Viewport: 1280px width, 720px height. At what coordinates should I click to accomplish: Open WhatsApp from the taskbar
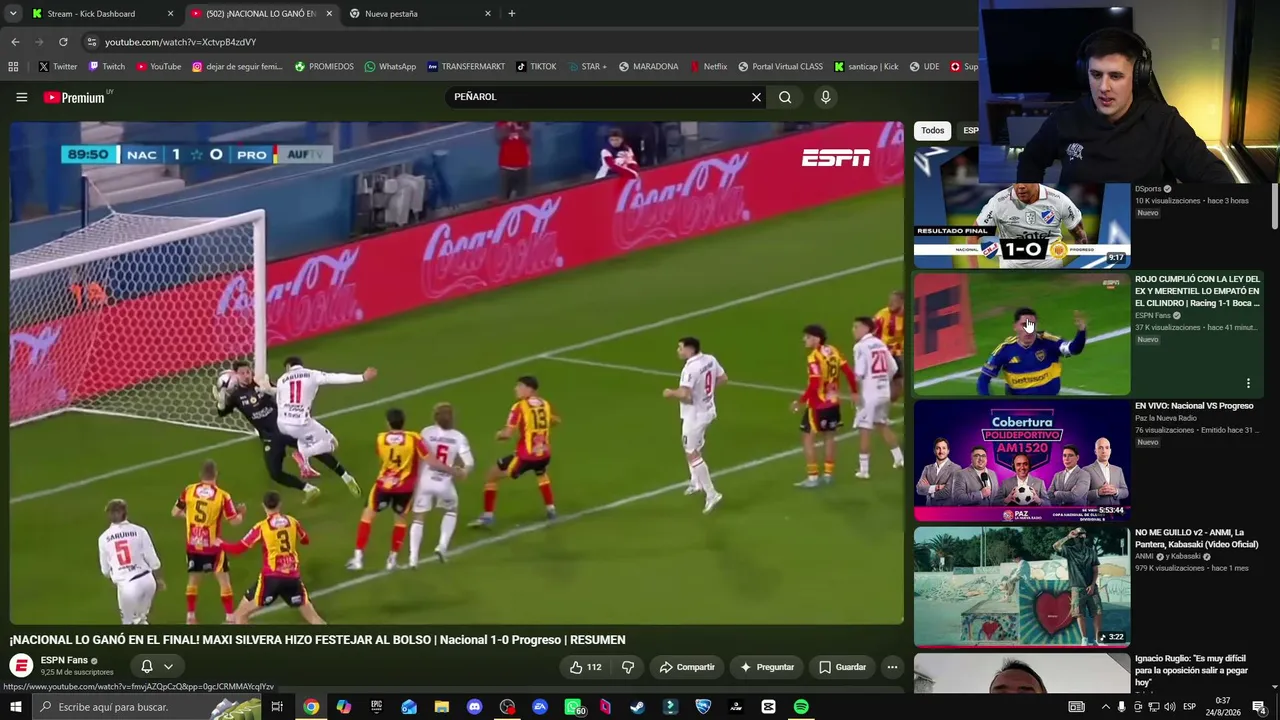572,707
